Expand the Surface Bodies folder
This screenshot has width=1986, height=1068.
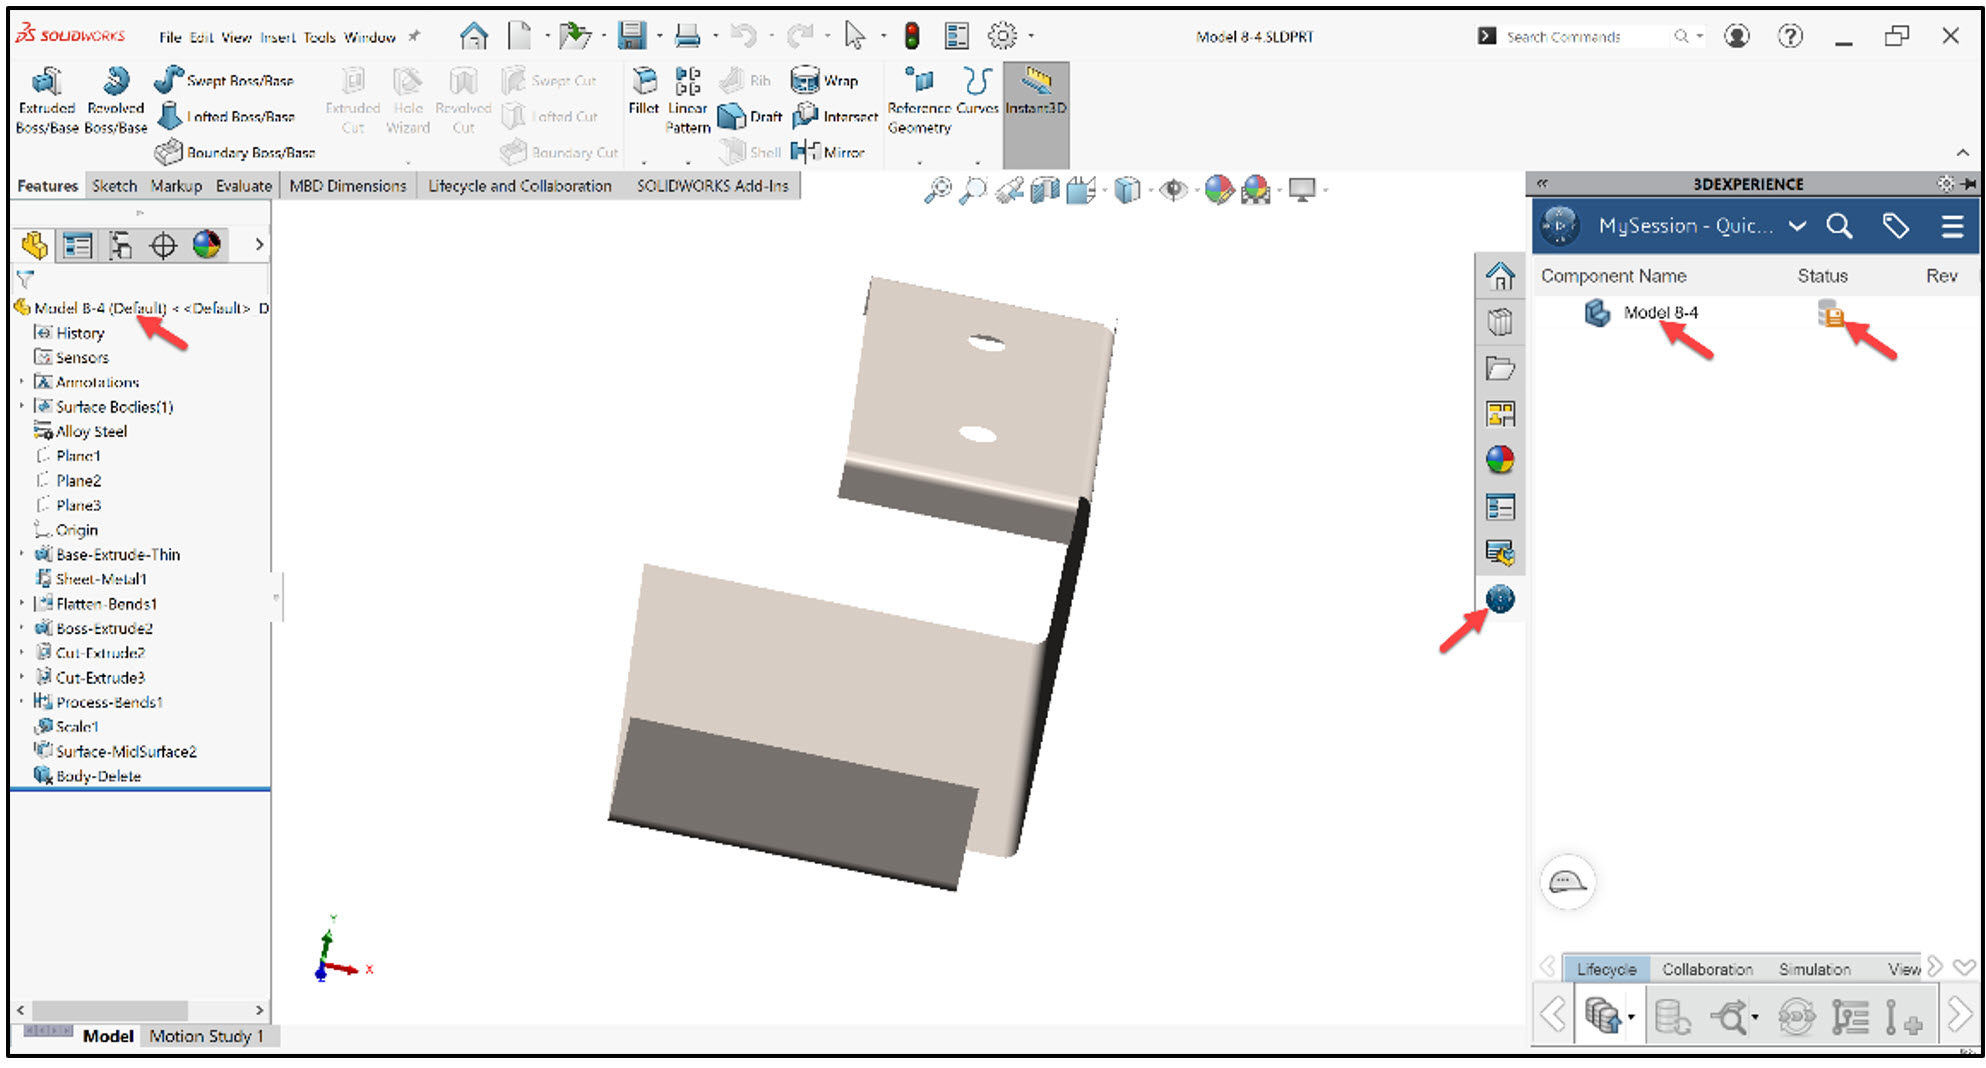(x=24, y=406)
